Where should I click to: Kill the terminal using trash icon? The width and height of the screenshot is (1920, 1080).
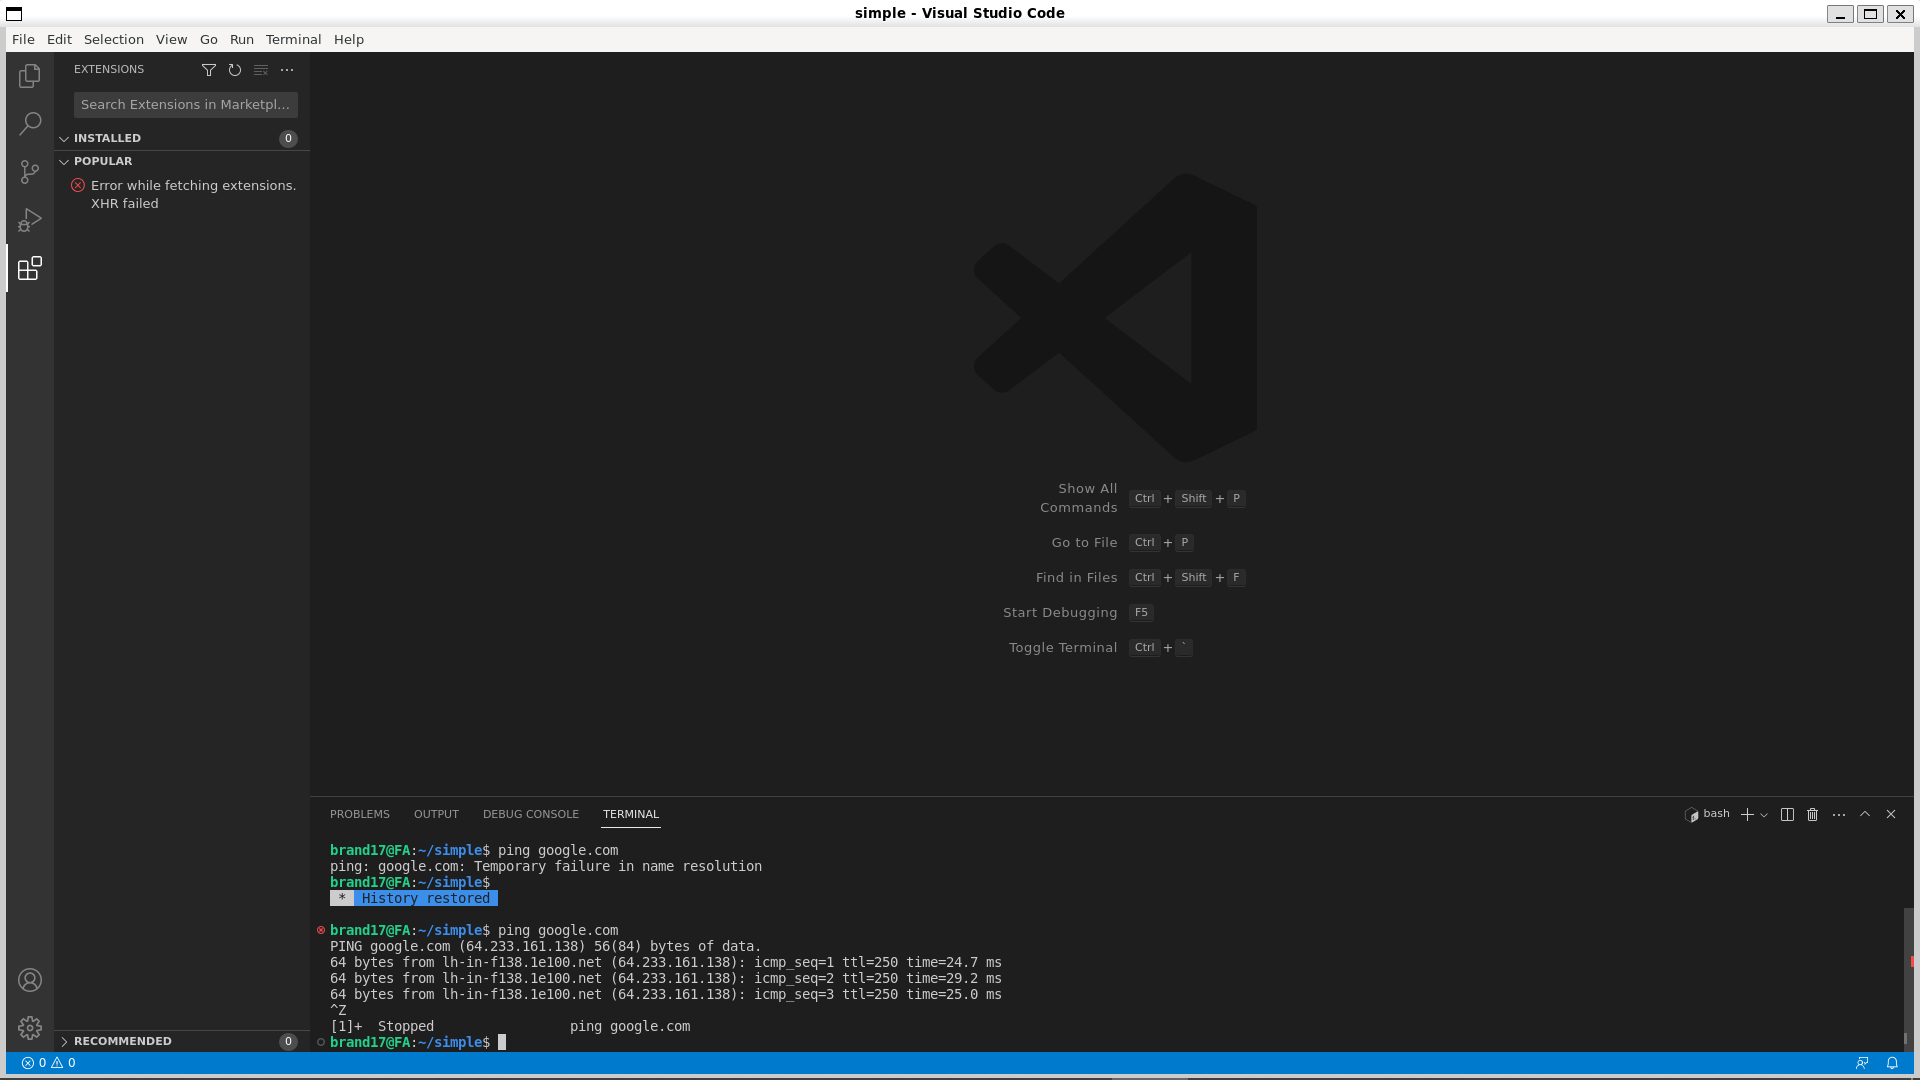tap(1812, 814)
